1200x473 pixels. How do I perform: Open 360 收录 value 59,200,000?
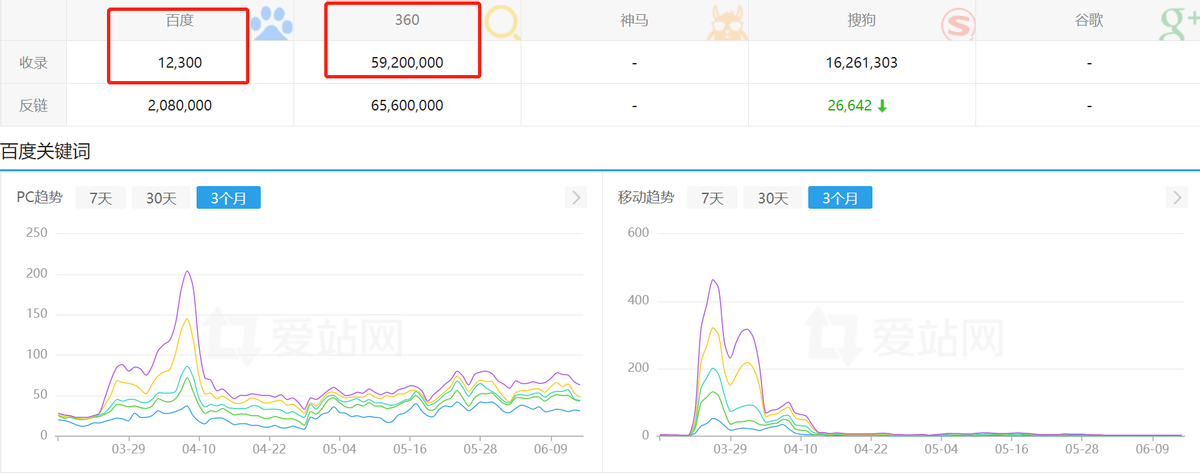(x=408, y=63)
